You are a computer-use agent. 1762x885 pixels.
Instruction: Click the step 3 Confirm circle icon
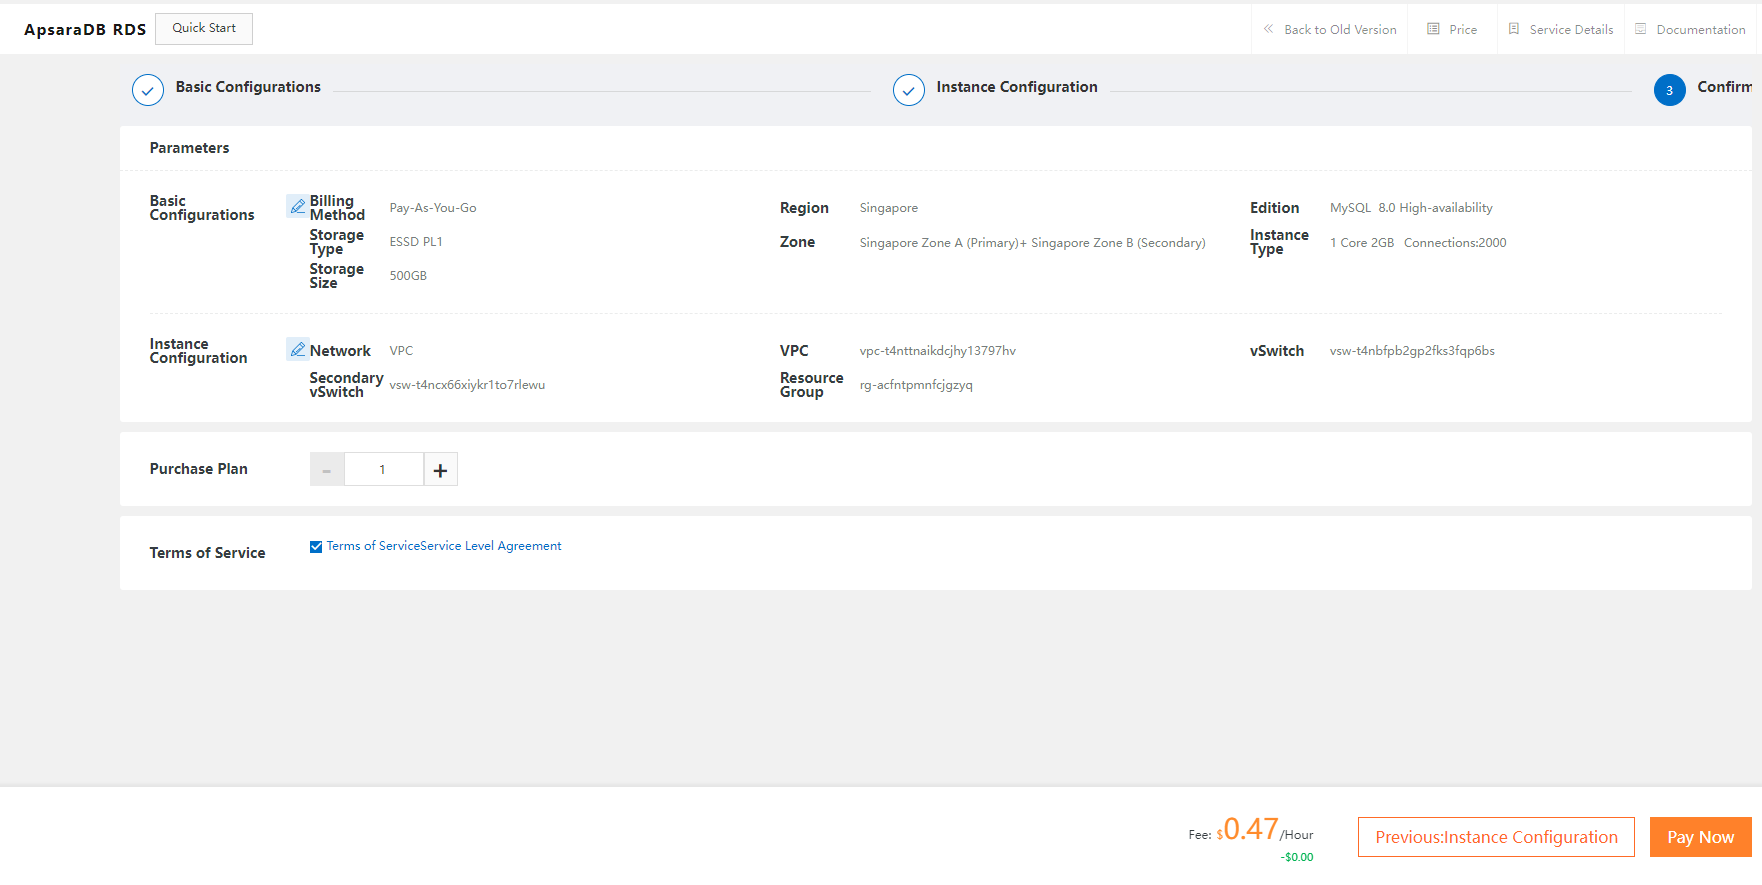pyautogui.click(x=1669, y=90)
